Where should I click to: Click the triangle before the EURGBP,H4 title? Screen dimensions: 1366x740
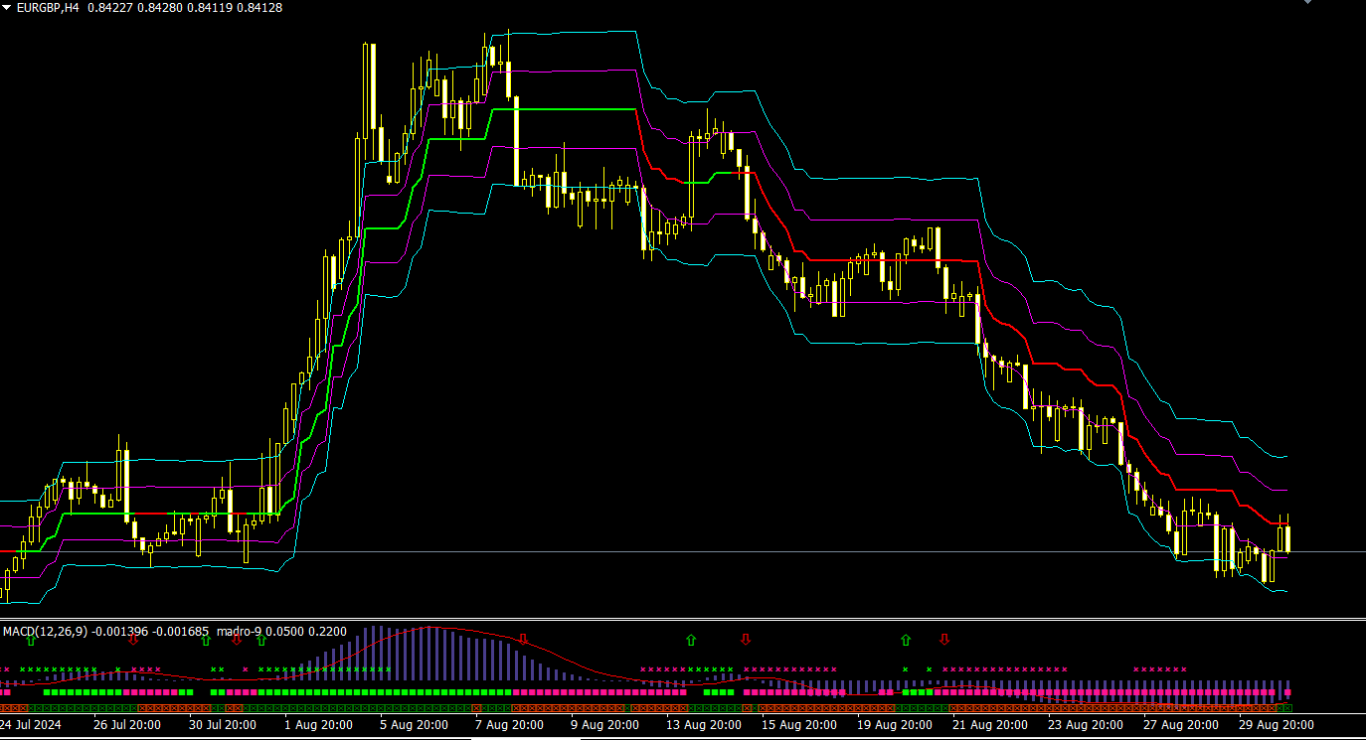(x=6, y=8)
